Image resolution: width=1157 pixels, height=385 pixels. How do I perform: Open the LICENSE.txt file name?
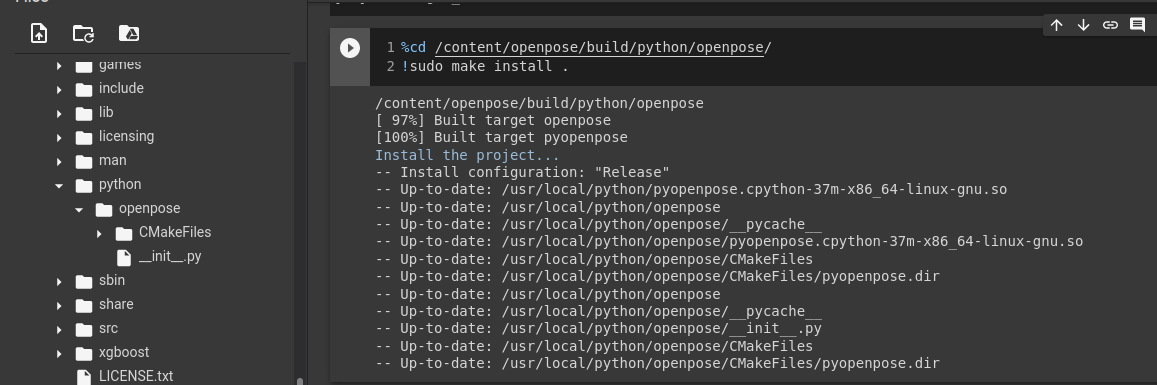[136, 376]
